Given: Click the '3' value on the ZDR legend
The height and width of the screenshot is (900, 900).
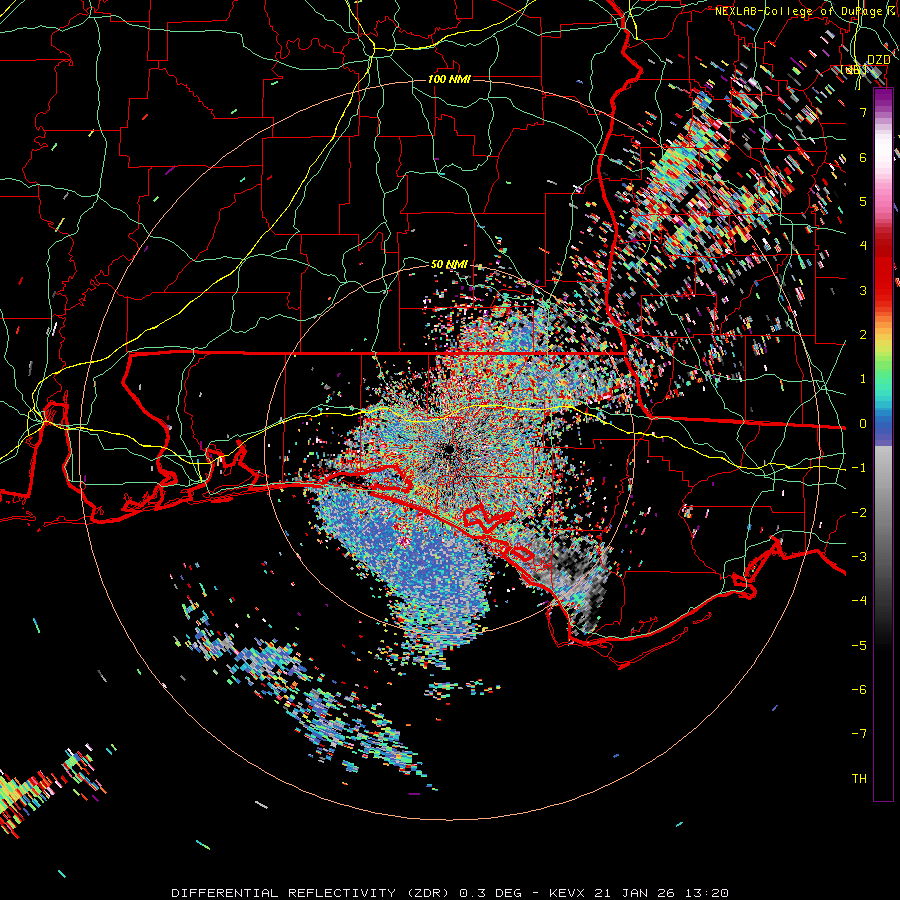Looking at the screenshot, I should tap(863, 290).
